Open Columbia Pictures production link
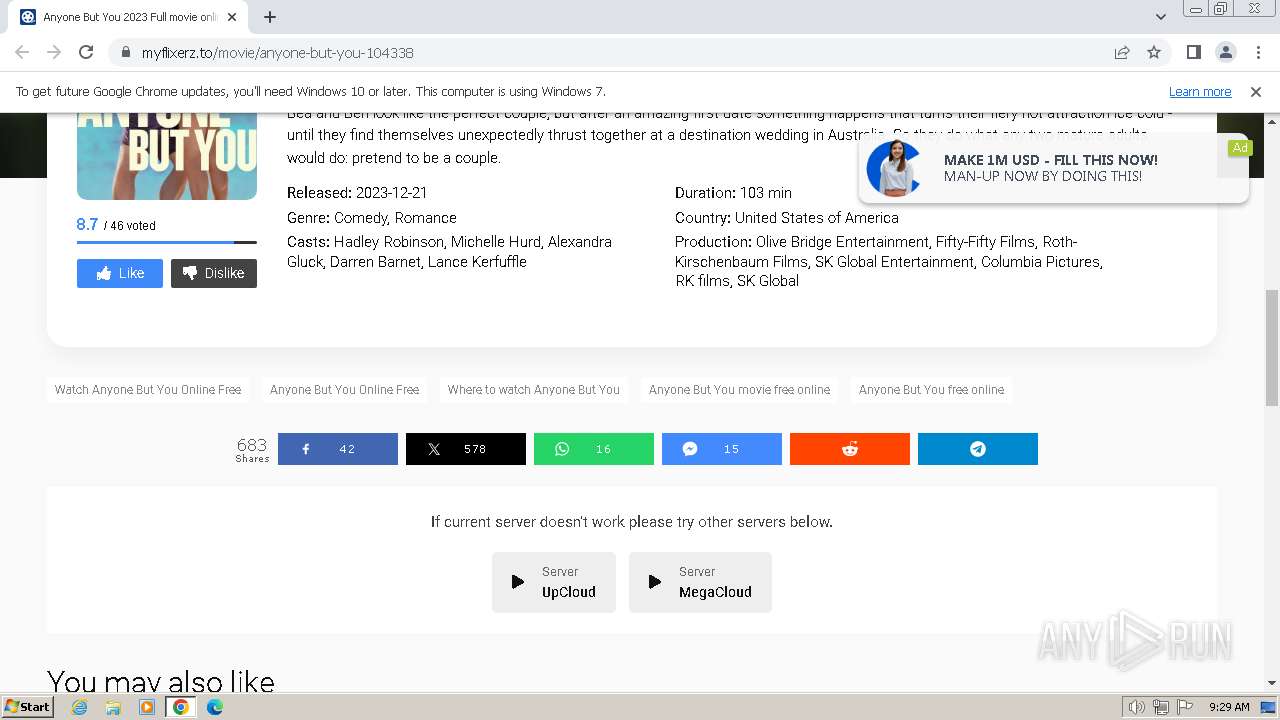 pyautogui.click(x=1040, y=262)
